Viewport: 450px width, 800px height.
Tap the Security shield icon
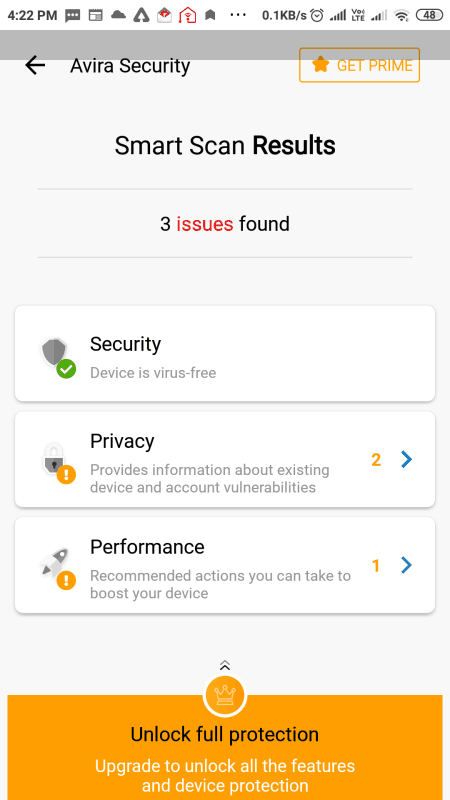(58, 357)
